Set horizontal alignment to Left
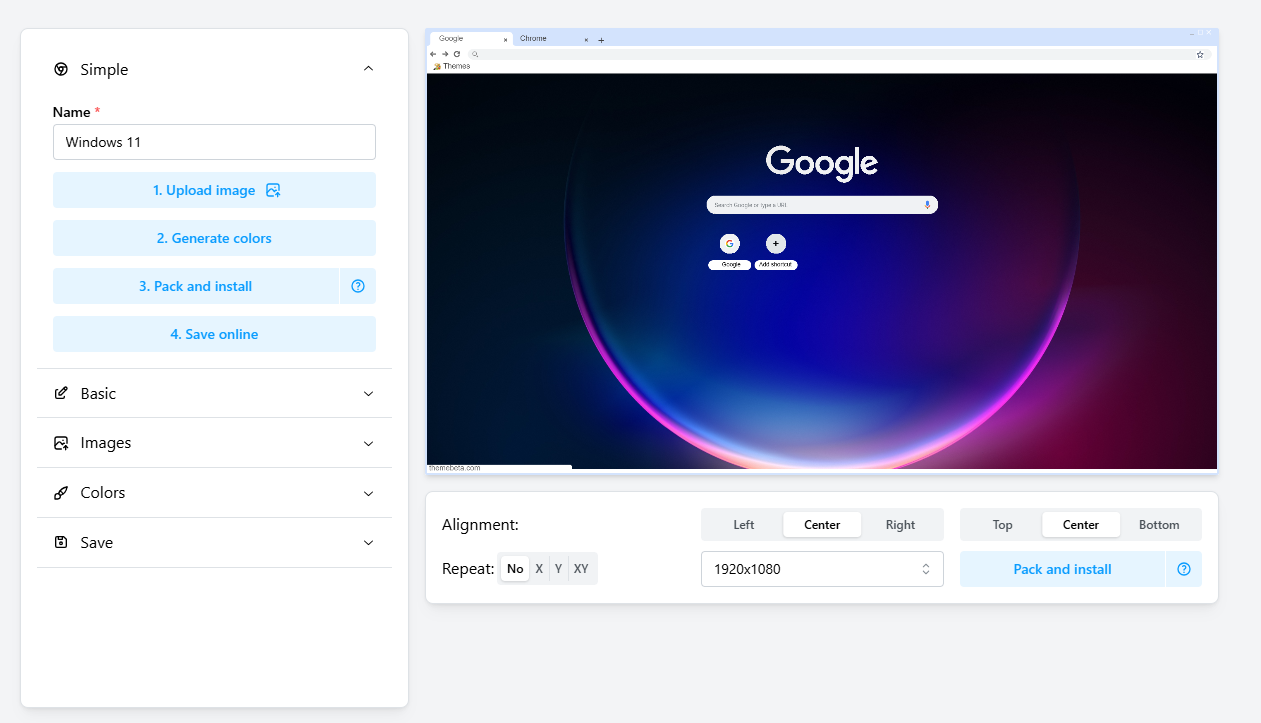 coord(744,525)
